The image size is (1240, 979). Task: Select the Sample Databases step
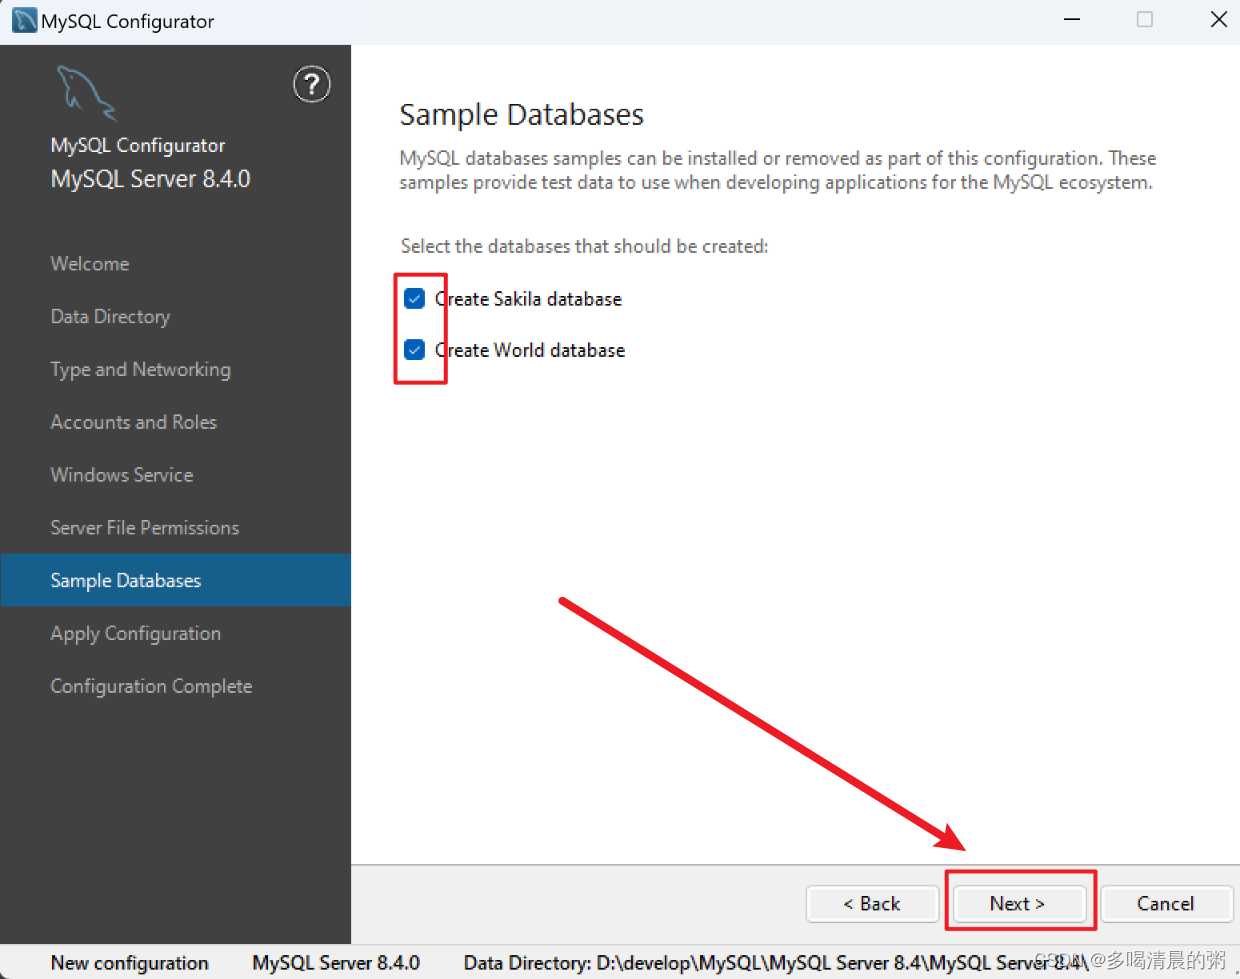click(176, 580)
